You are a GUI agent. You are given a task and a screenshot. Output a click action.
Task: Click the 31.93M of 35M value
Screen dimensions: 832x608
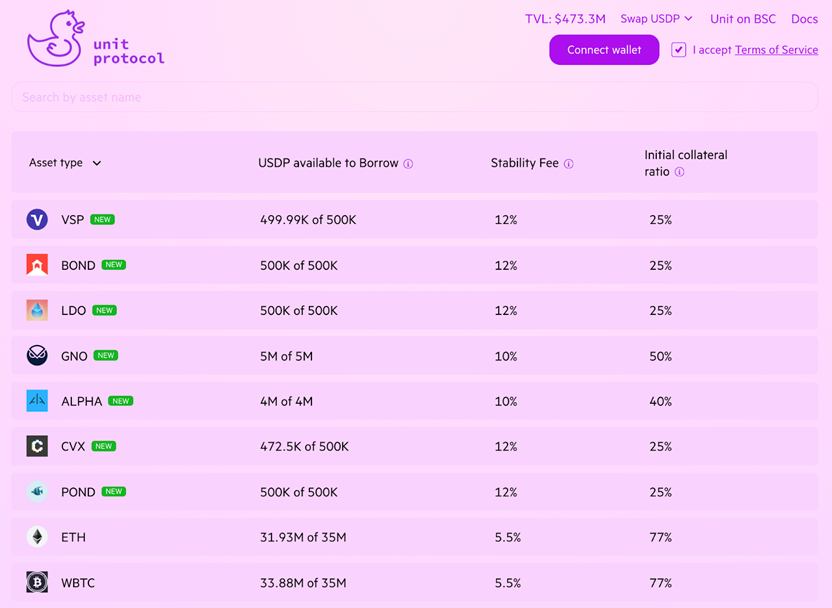pyautogui.click(x=303, y=537)
